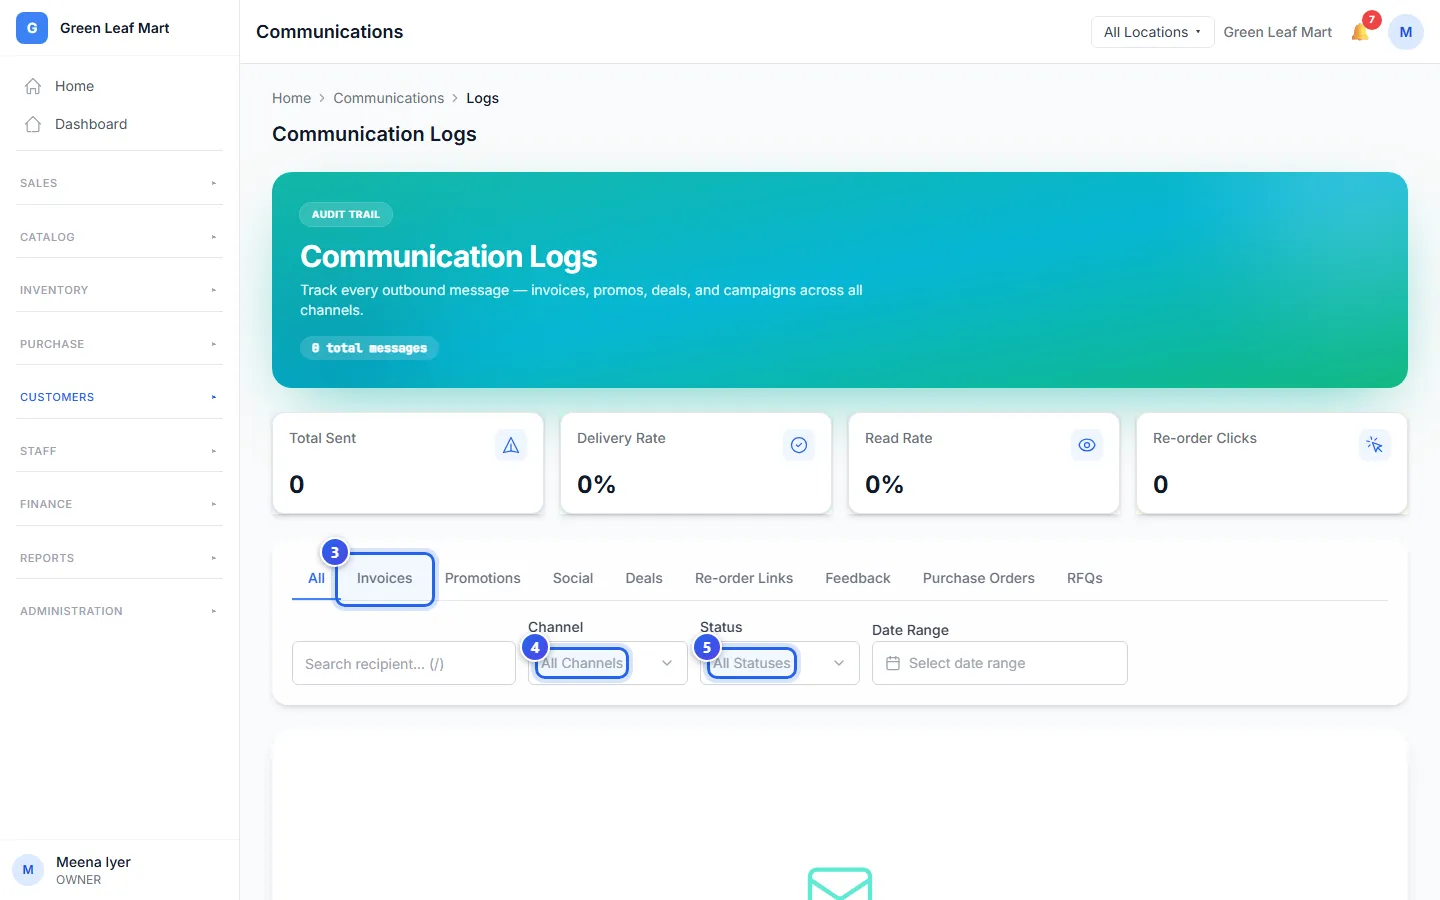The height and width of the screenshot is (900, 1440).
Task: Go to Home in the breadcrumb
Action: [x=291, y=98]
